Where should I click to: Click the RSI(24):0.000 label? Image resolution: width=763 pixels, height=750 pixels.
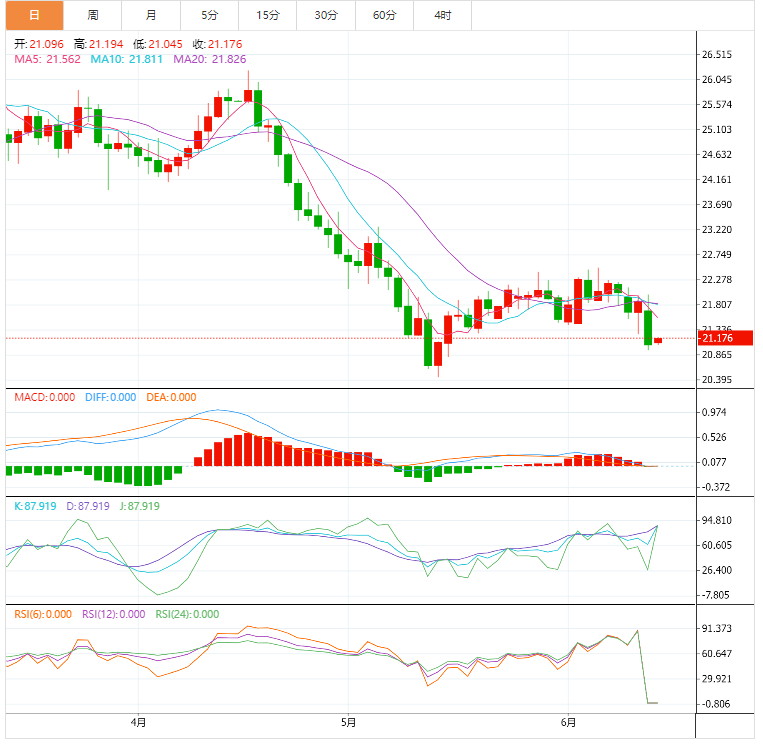tap(187, 614)
